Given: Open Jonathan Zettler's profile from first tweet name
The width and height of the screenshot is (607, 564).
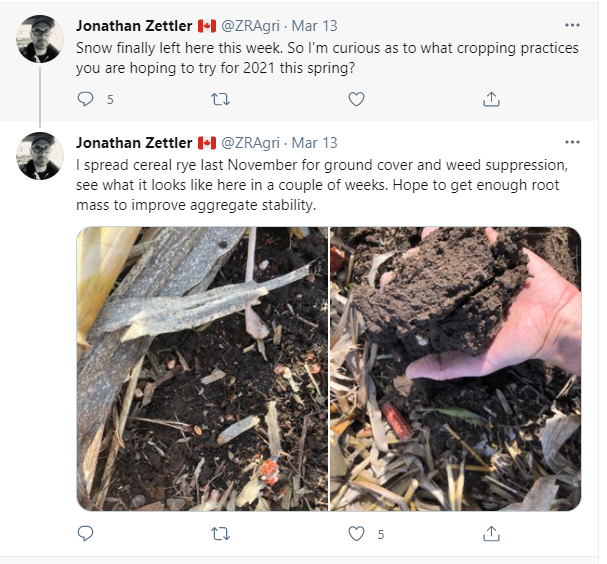Looking at the screenshot, I should pos(134,25).
